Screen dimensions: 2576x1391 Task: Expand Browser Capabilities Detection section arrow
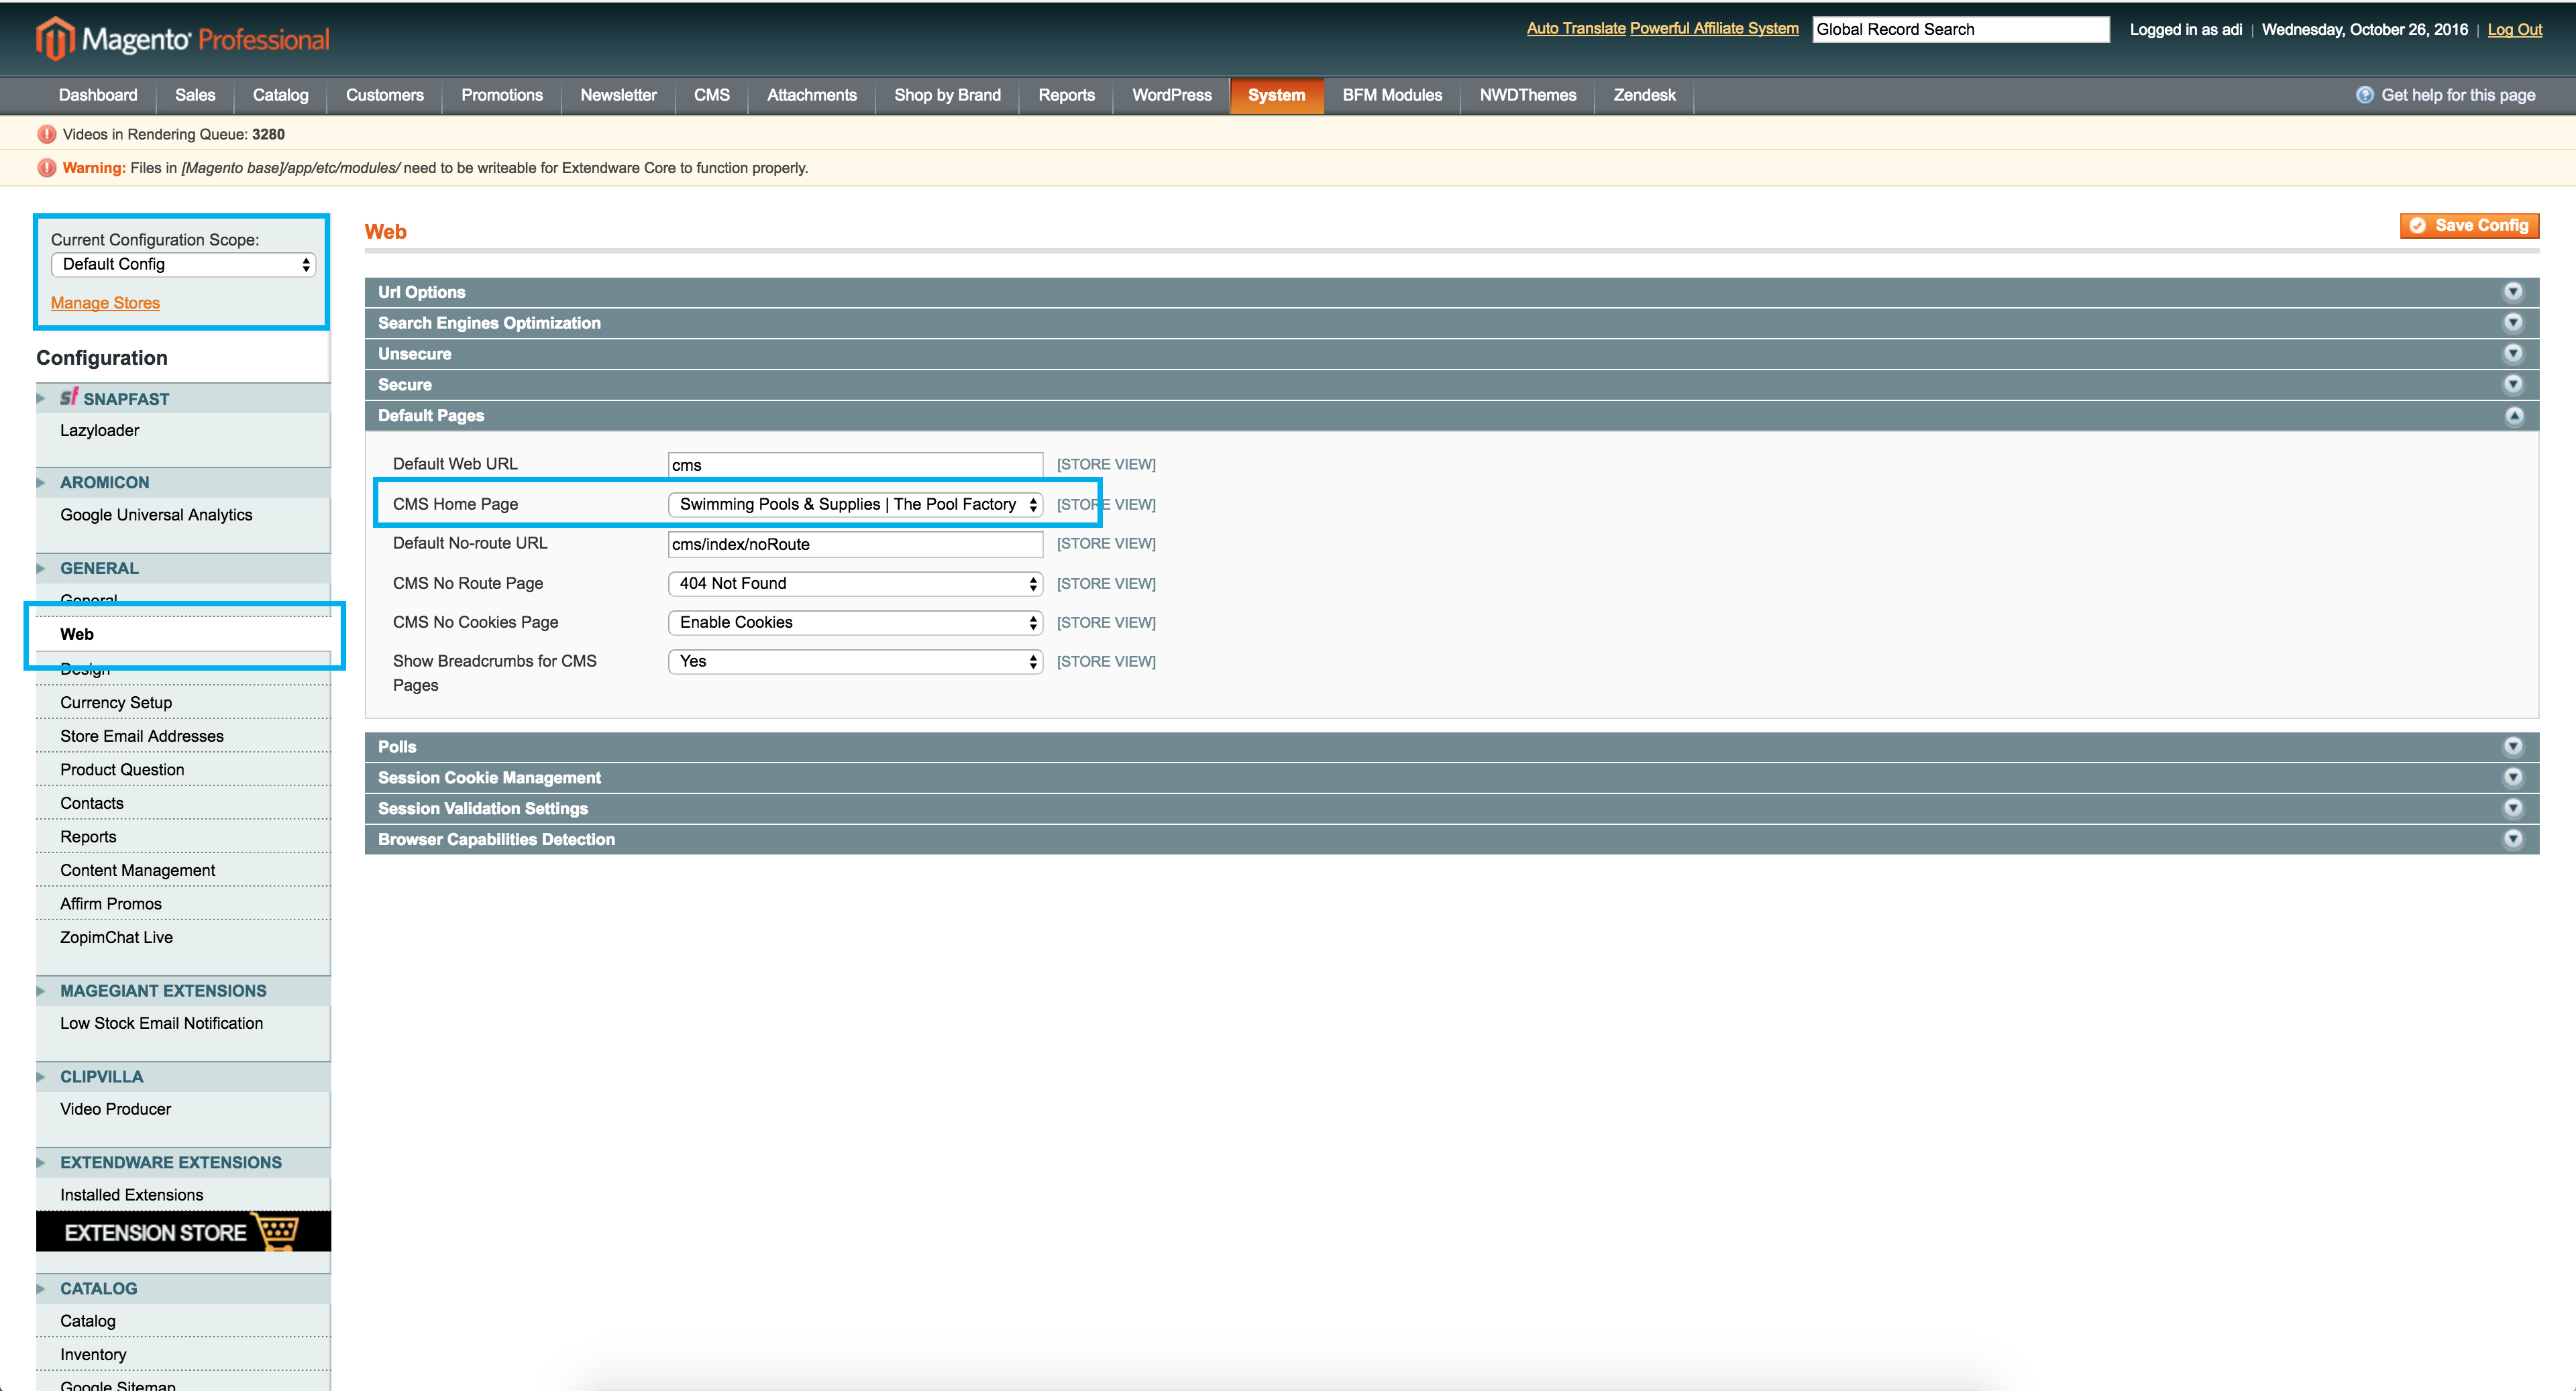pos(2513,839)
